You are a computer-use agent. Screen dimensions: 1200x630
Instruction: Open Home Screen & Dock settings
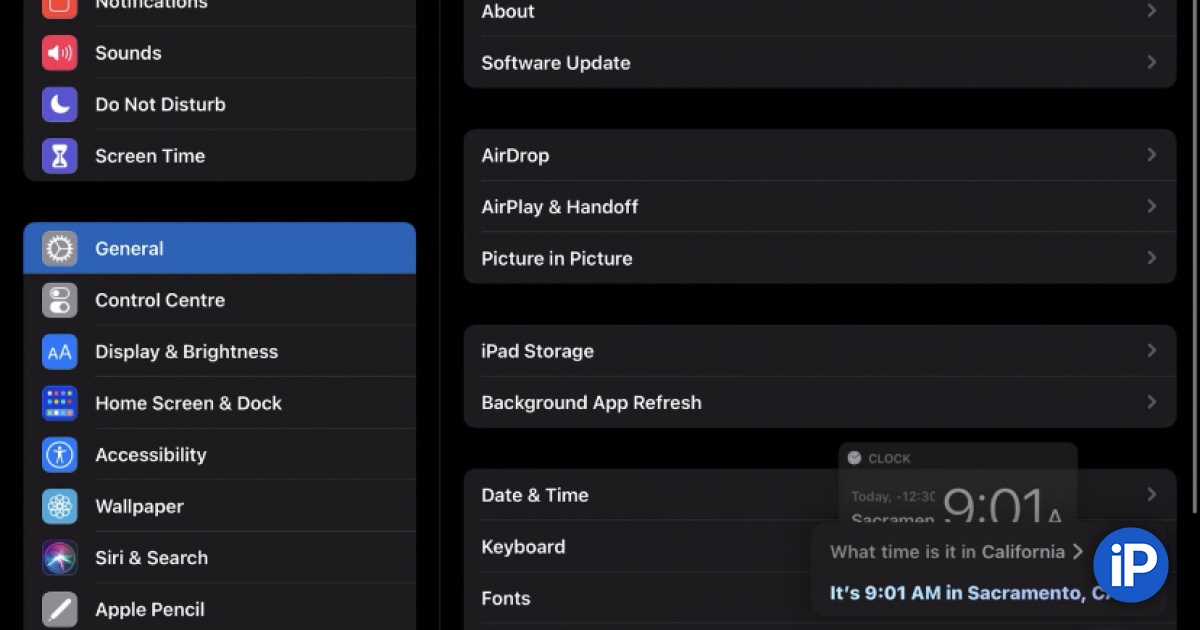(x=219, y=403)
